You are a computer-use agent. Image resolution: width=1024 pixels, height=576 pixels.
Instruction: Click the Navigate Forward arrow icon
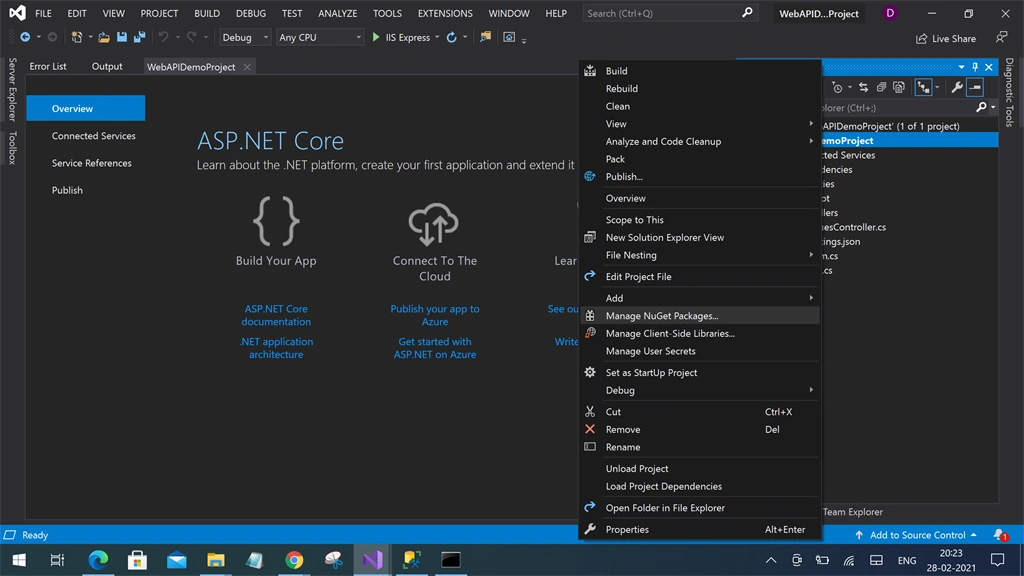(x=52, y=37)
